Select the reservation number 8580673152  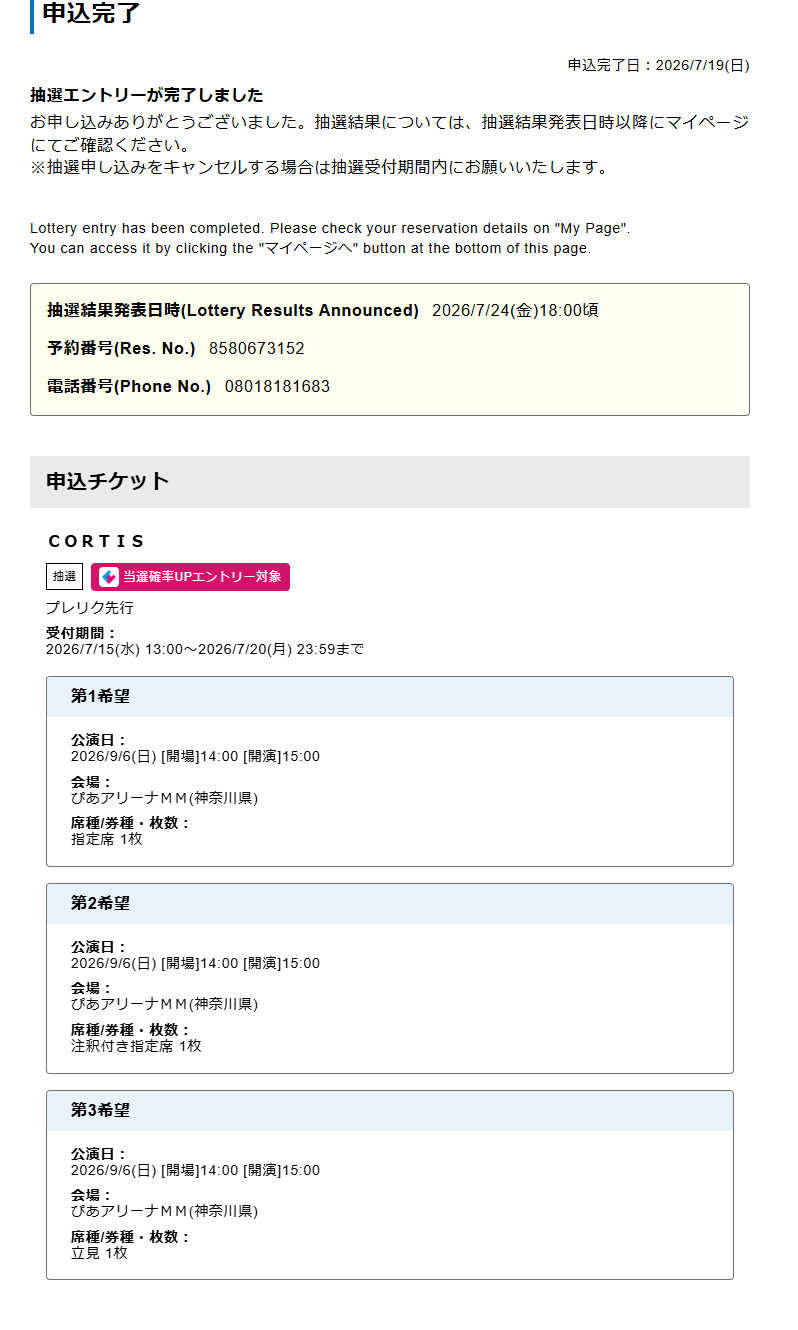click(x=257, y=349)
